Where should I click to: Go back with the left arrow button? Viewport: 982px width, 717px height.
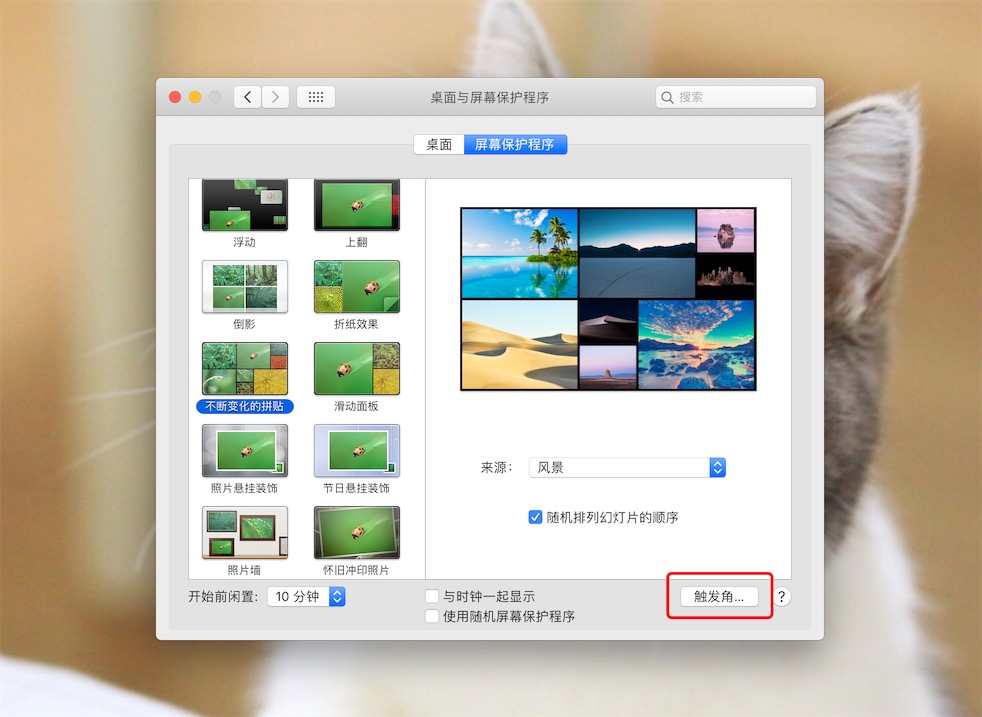click(247, 97)
